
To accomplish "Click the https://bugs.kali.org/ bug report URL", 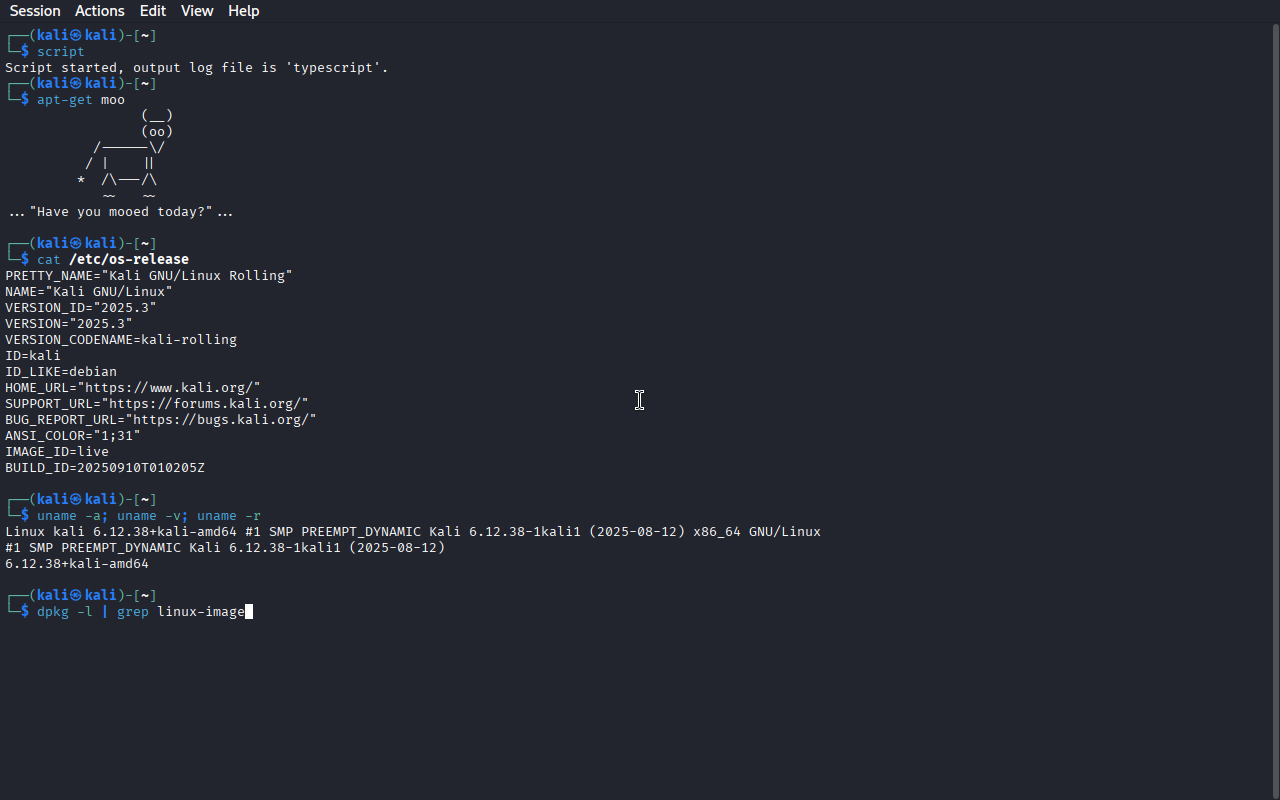I will pyautogui.click(x=221, y=419).
